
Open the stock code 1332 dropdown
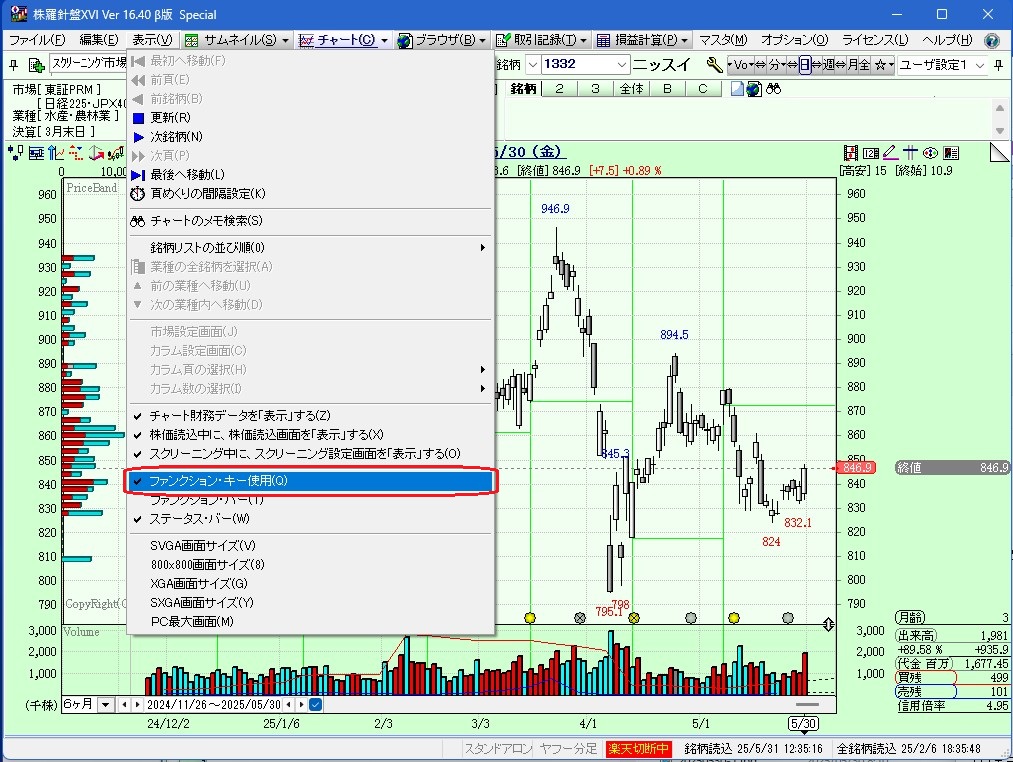coord(621,65)
